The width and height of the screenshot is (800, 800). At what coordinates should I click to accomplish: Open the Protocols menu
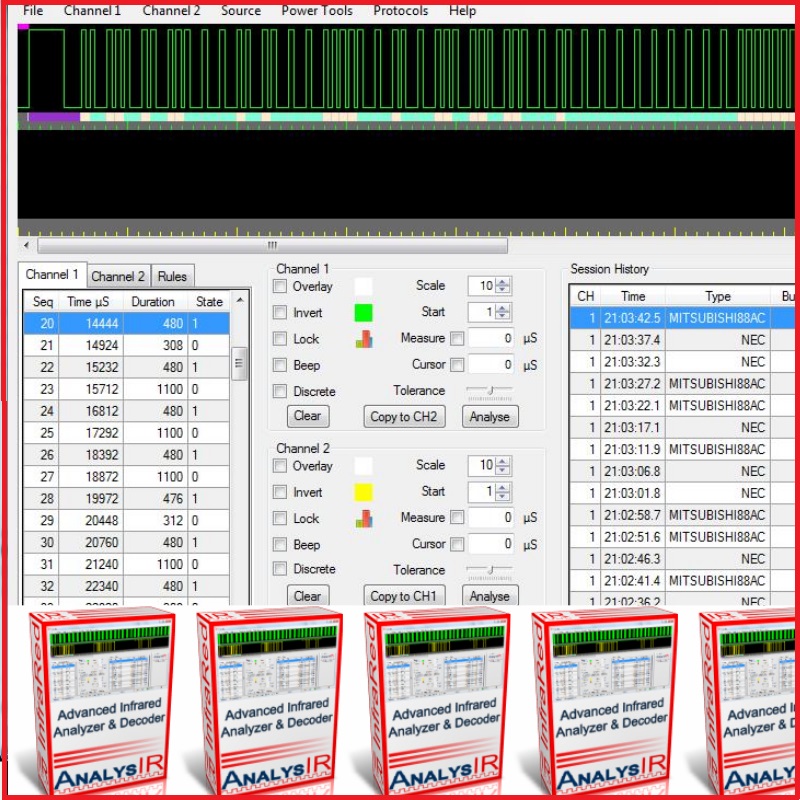coord(401,11)
